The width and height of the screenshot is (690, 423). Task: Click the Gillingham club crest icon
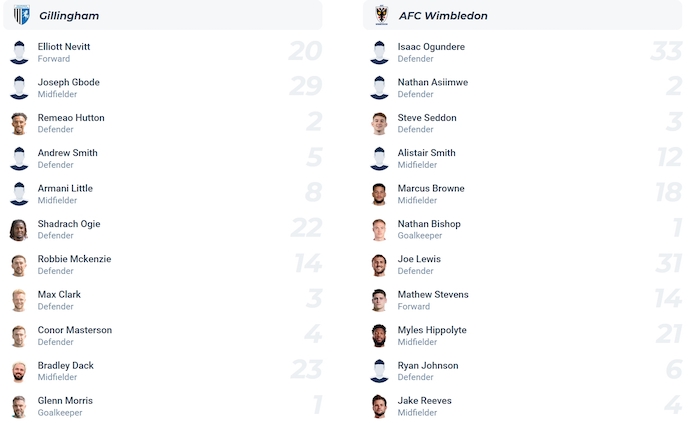point(21,15)
